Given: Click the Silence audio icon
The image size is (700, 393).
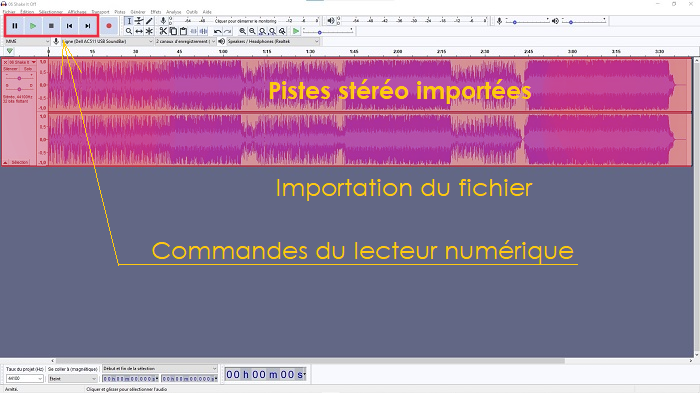Looking at the screenshot, I should (204, 31).
